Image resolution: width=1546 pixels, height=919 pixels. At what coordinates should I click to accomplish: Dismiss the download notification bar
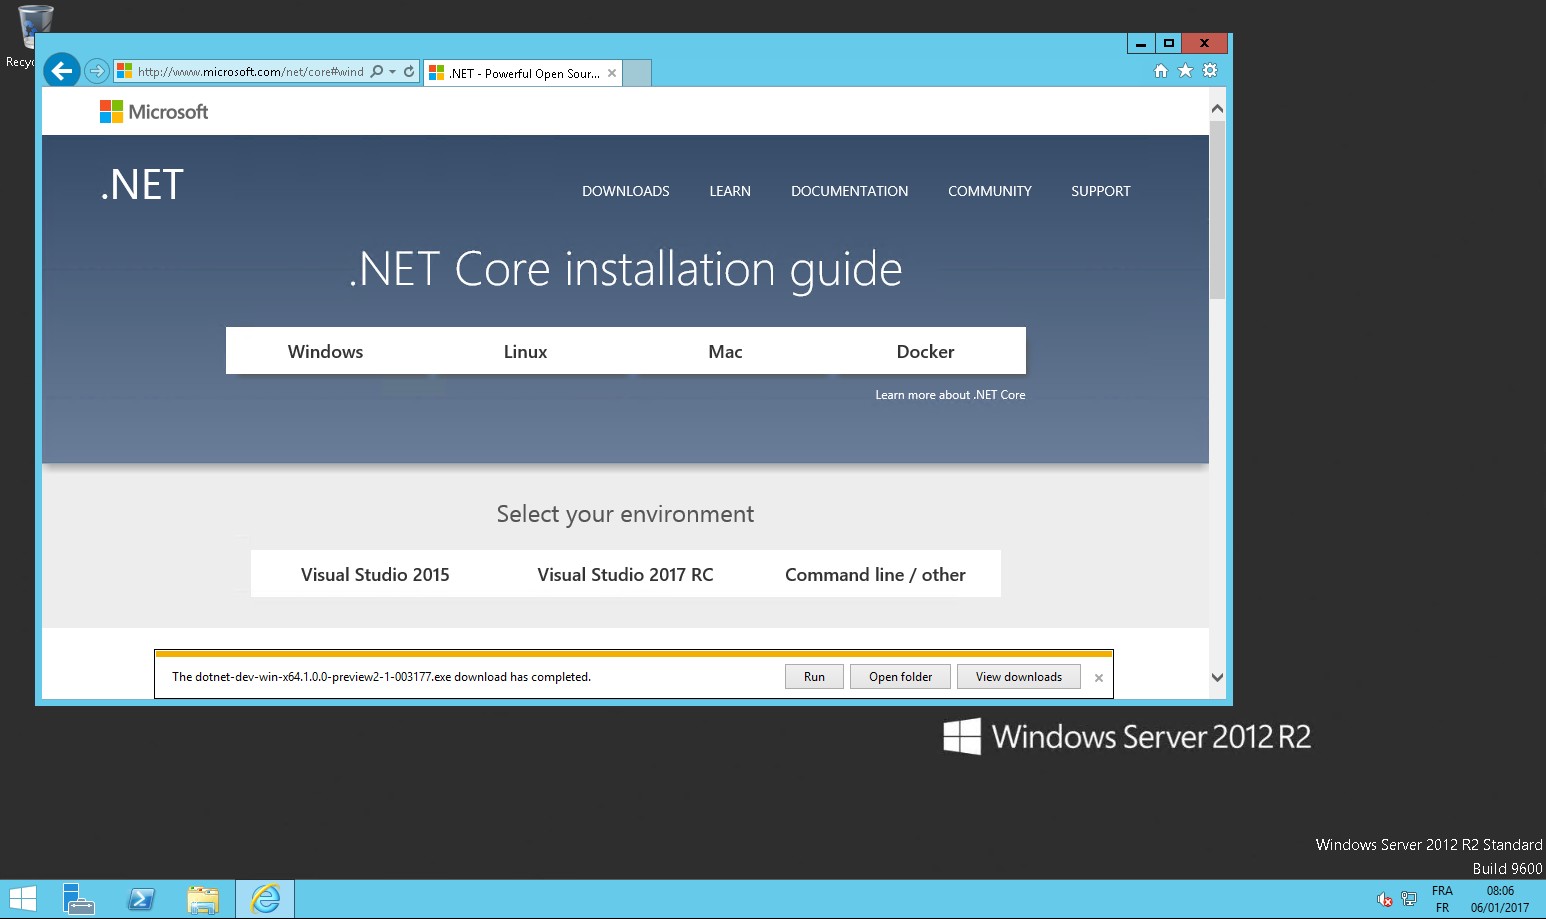click(1099, 678)
